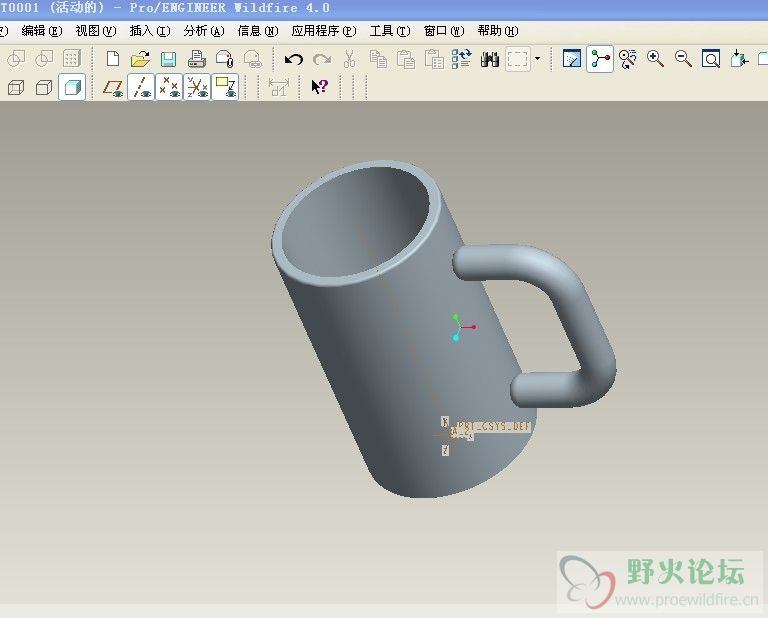Open the 应用程序(P) menu
Screen dimensions: 768x618
click(x=324, y=31)
